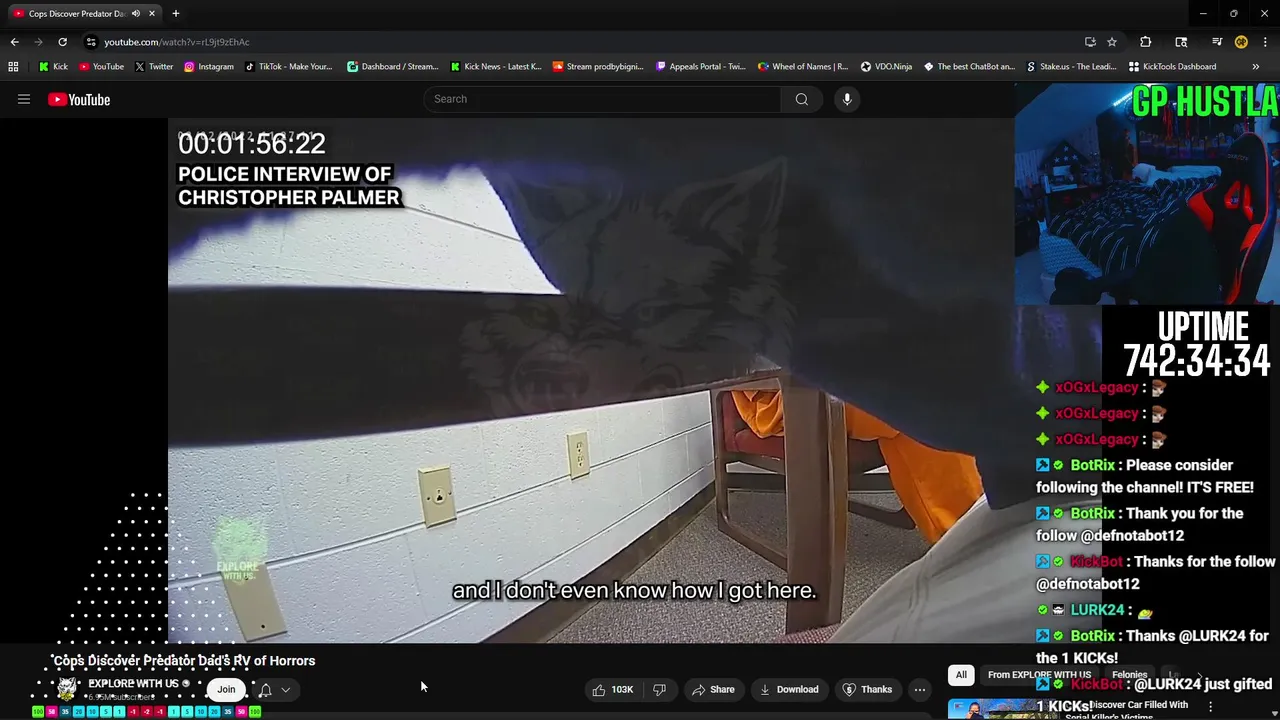
Task: Open the KickTools Dashboard bookmark
Action: (1173, 66)
